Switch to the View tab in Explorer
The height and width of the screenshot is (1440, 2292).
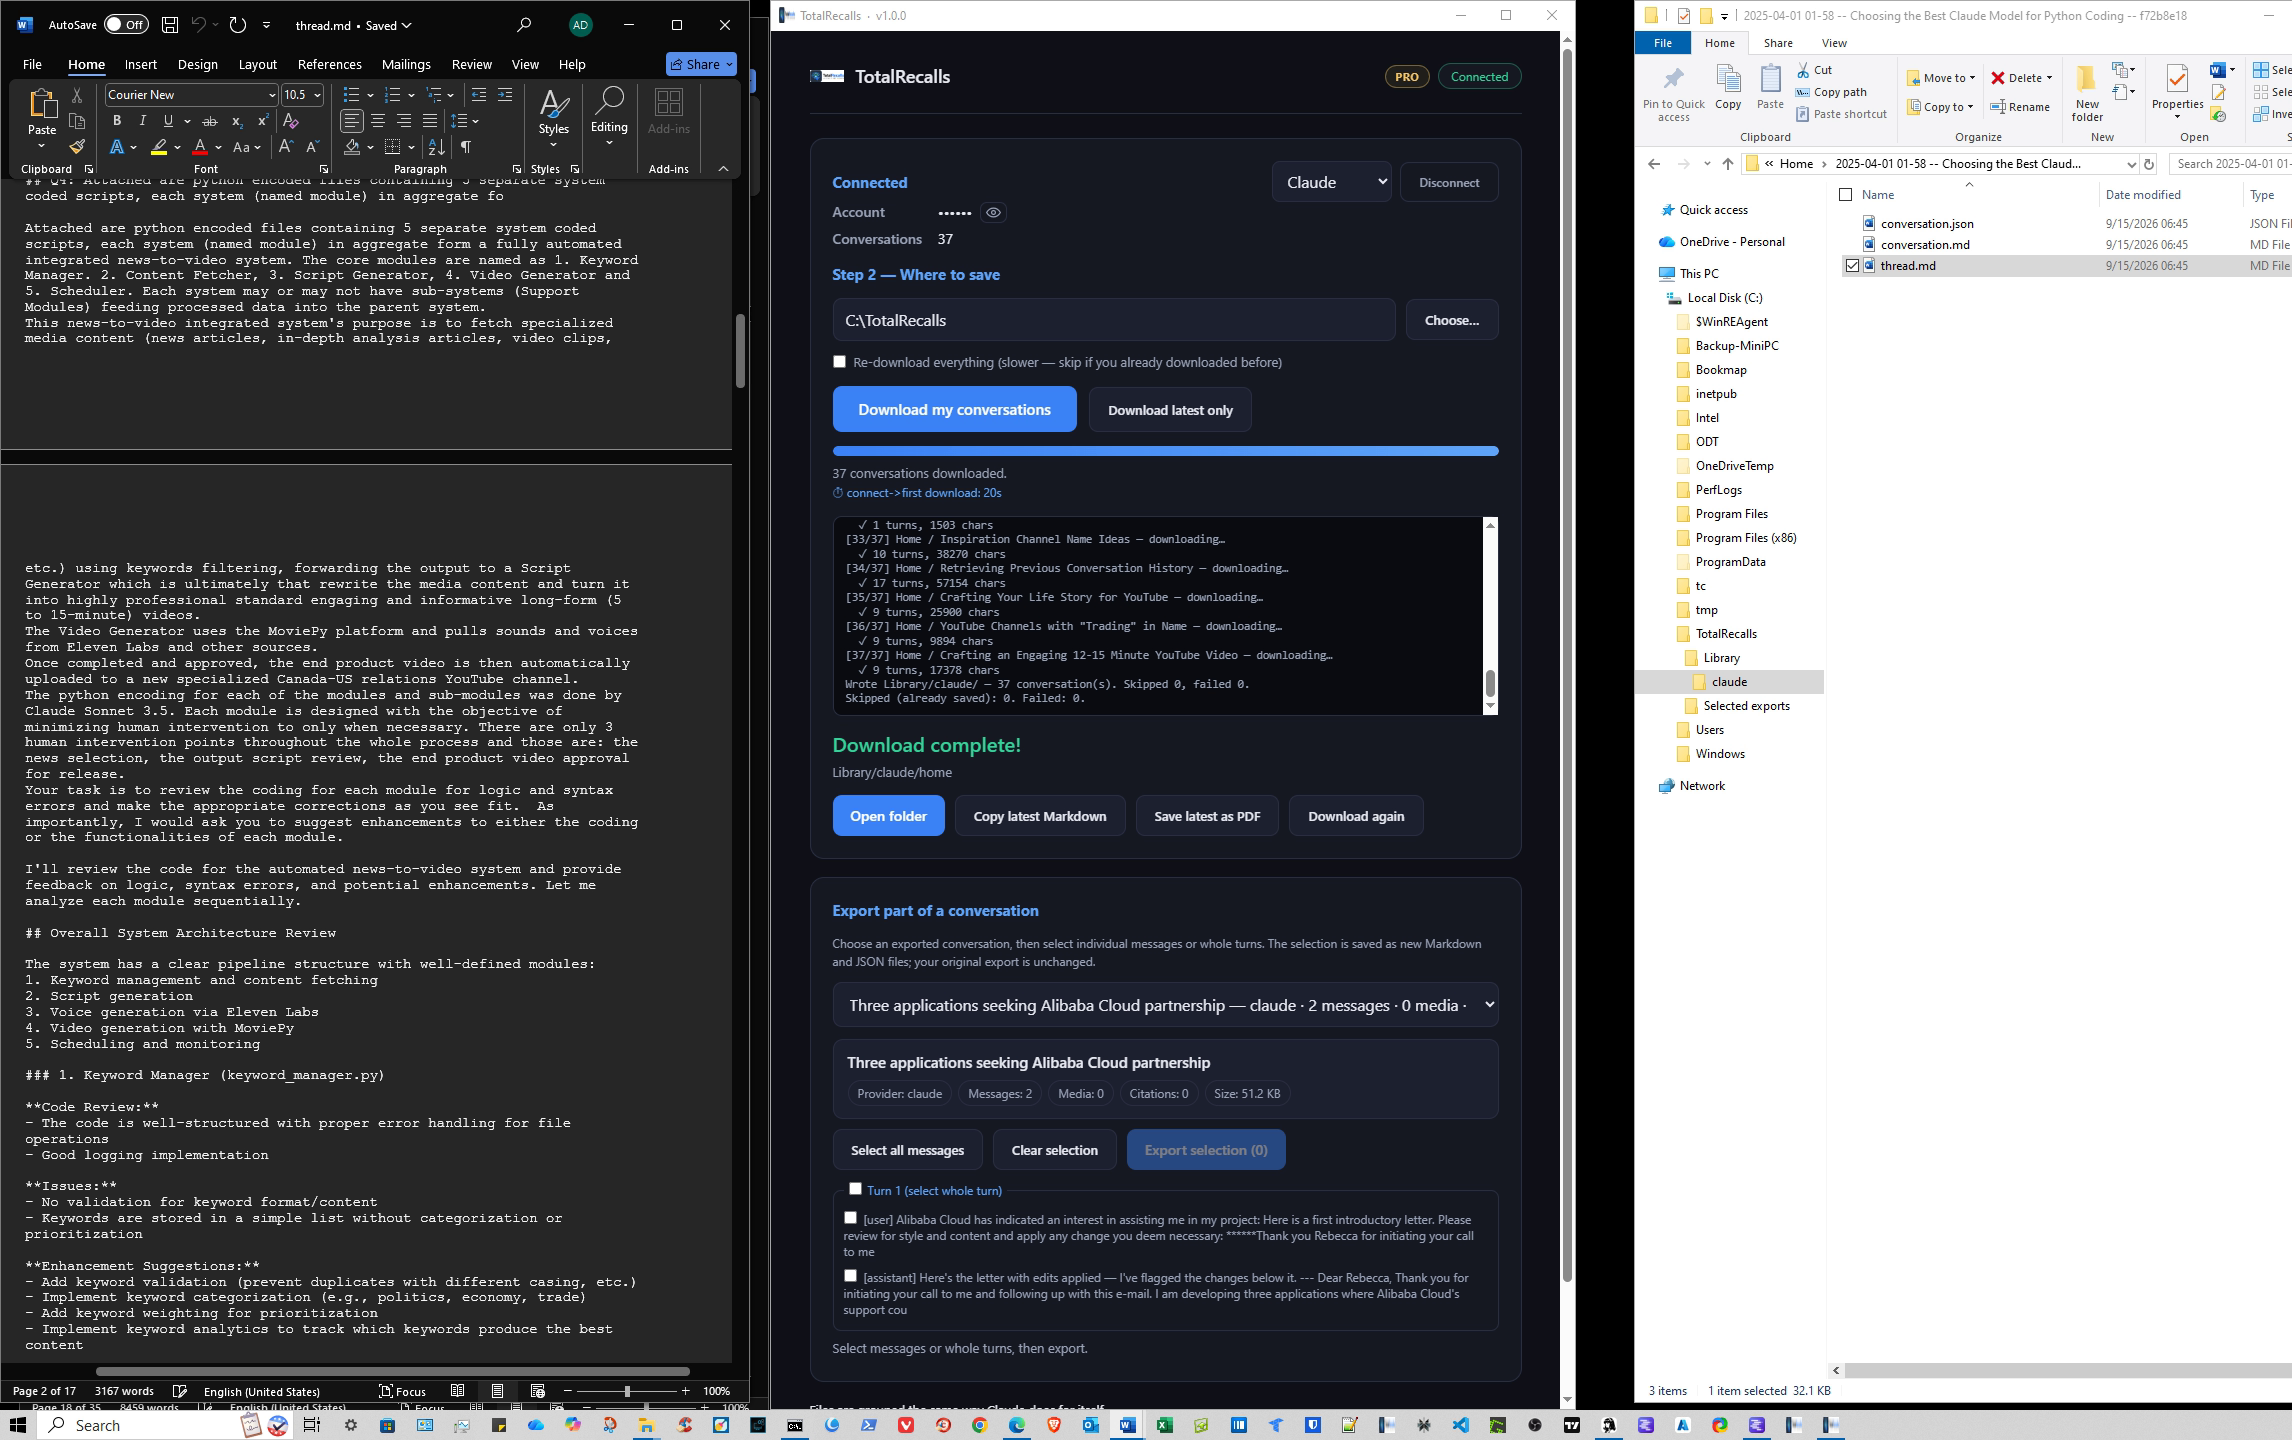(1834, 43)
